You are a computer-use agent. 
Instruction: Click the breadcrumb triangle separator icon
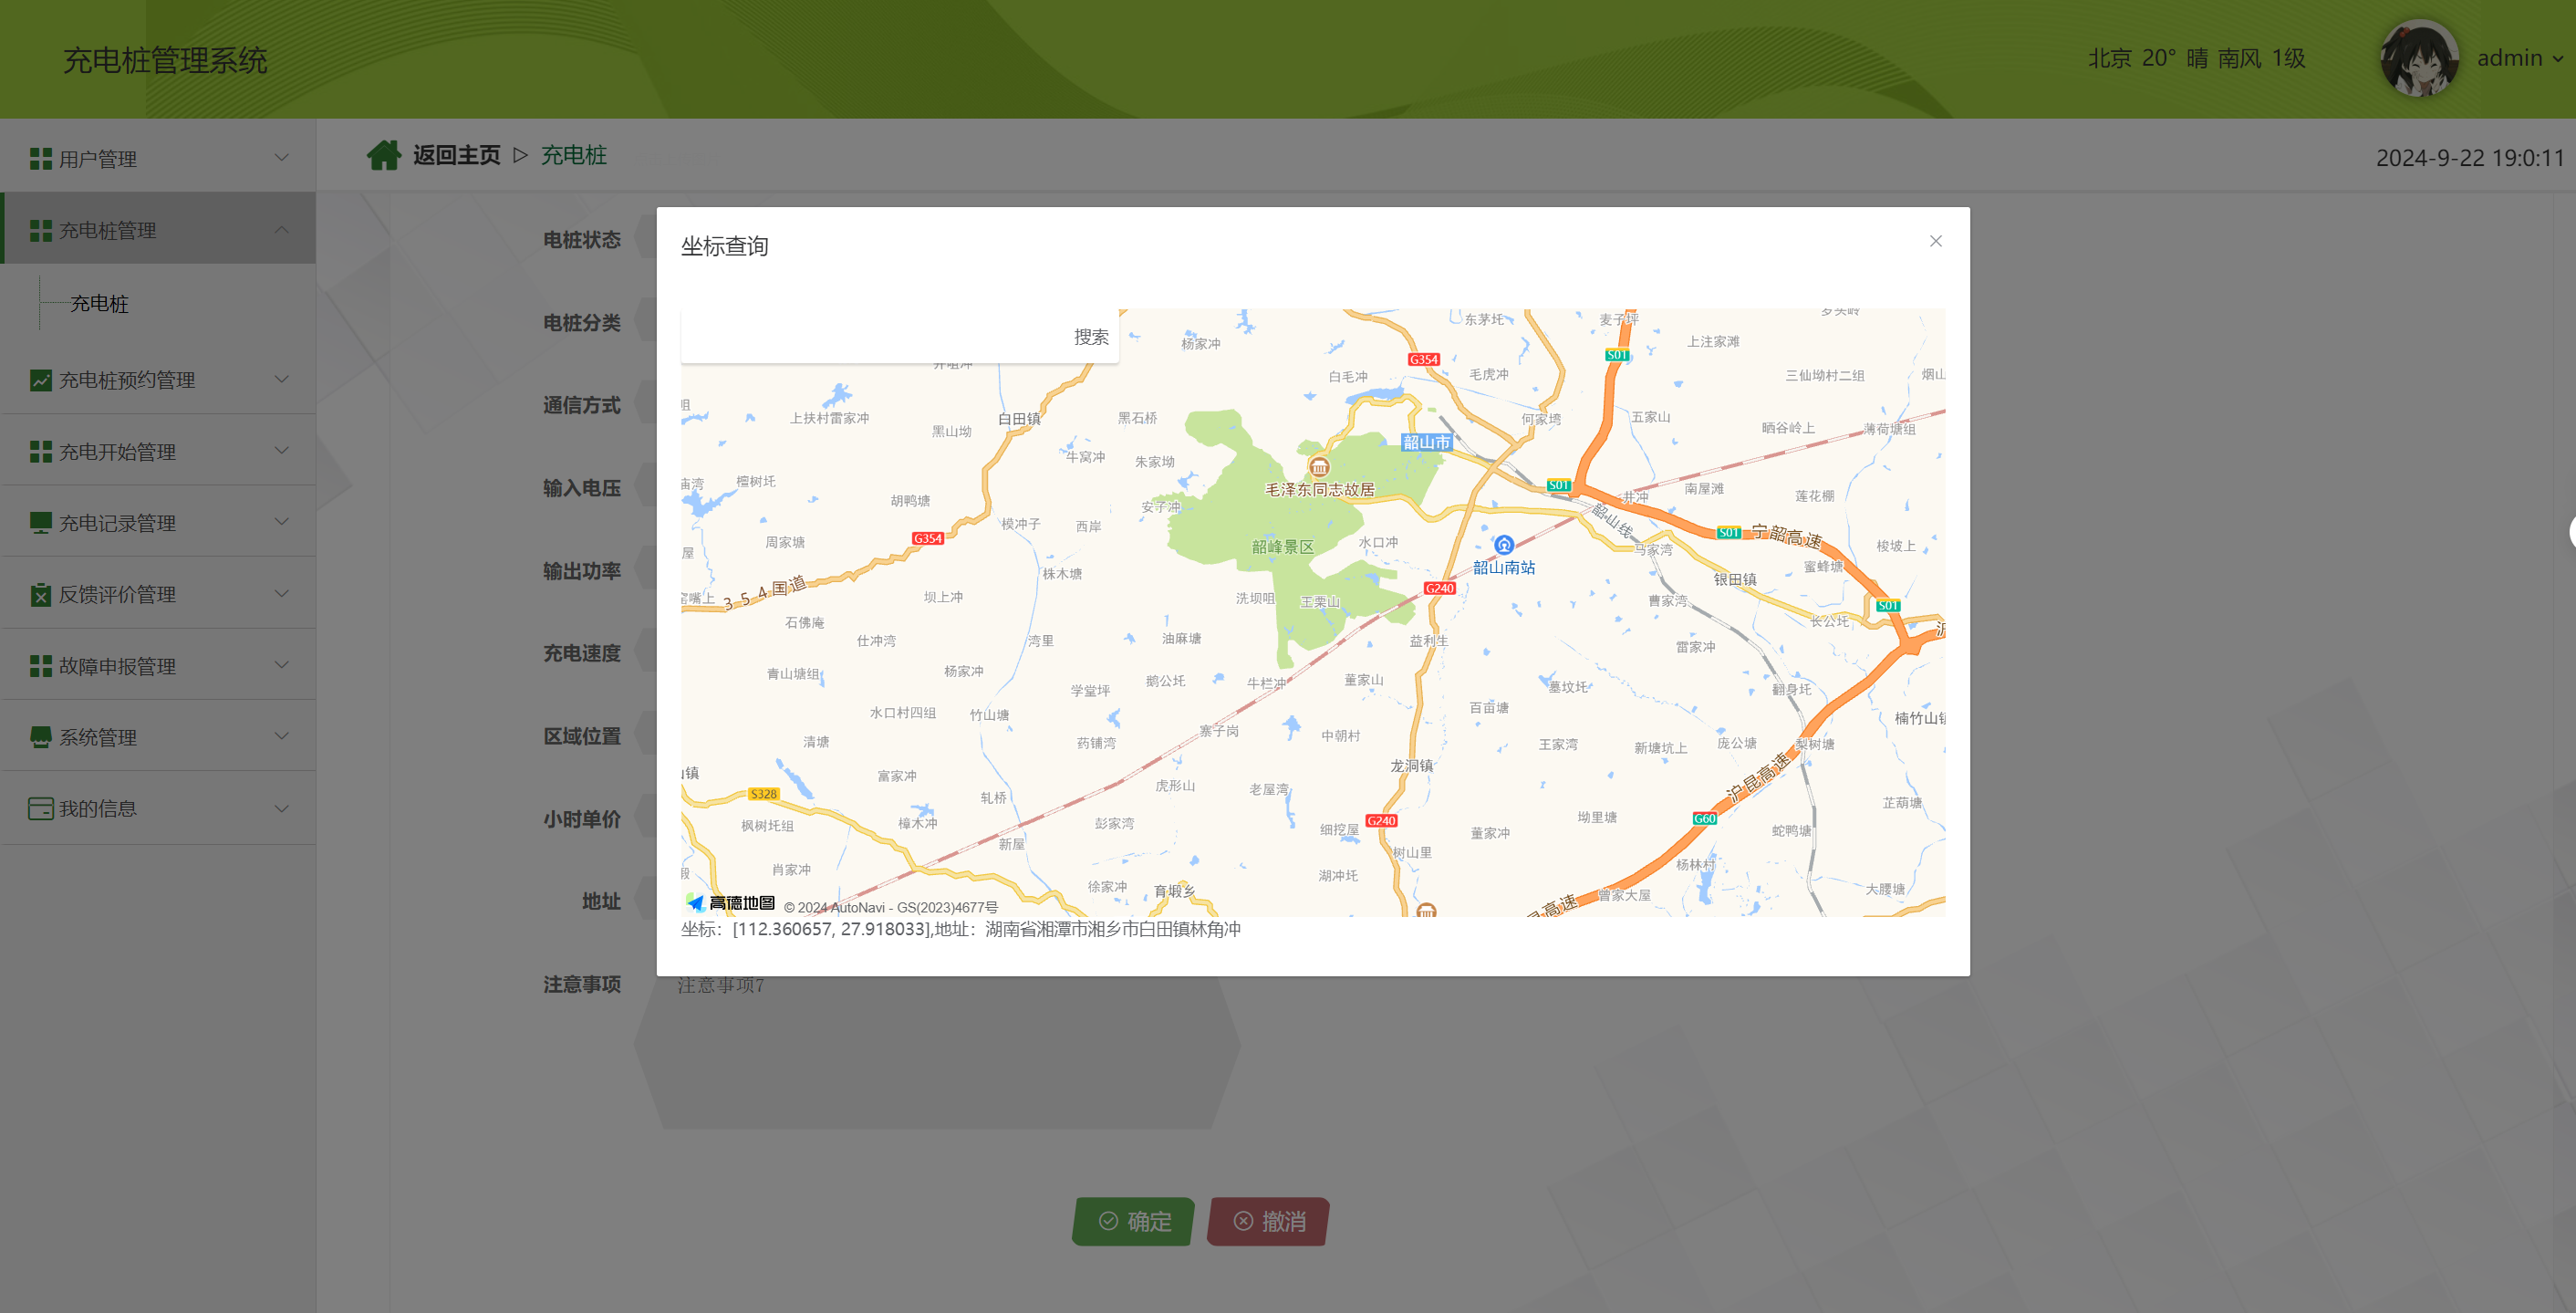(x=520, y=155)
